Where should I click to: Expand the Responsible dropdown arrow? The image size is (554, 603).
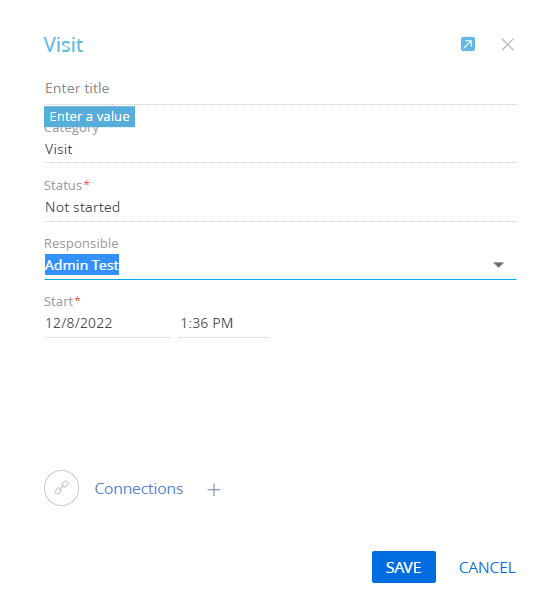(x=498, y=265)
